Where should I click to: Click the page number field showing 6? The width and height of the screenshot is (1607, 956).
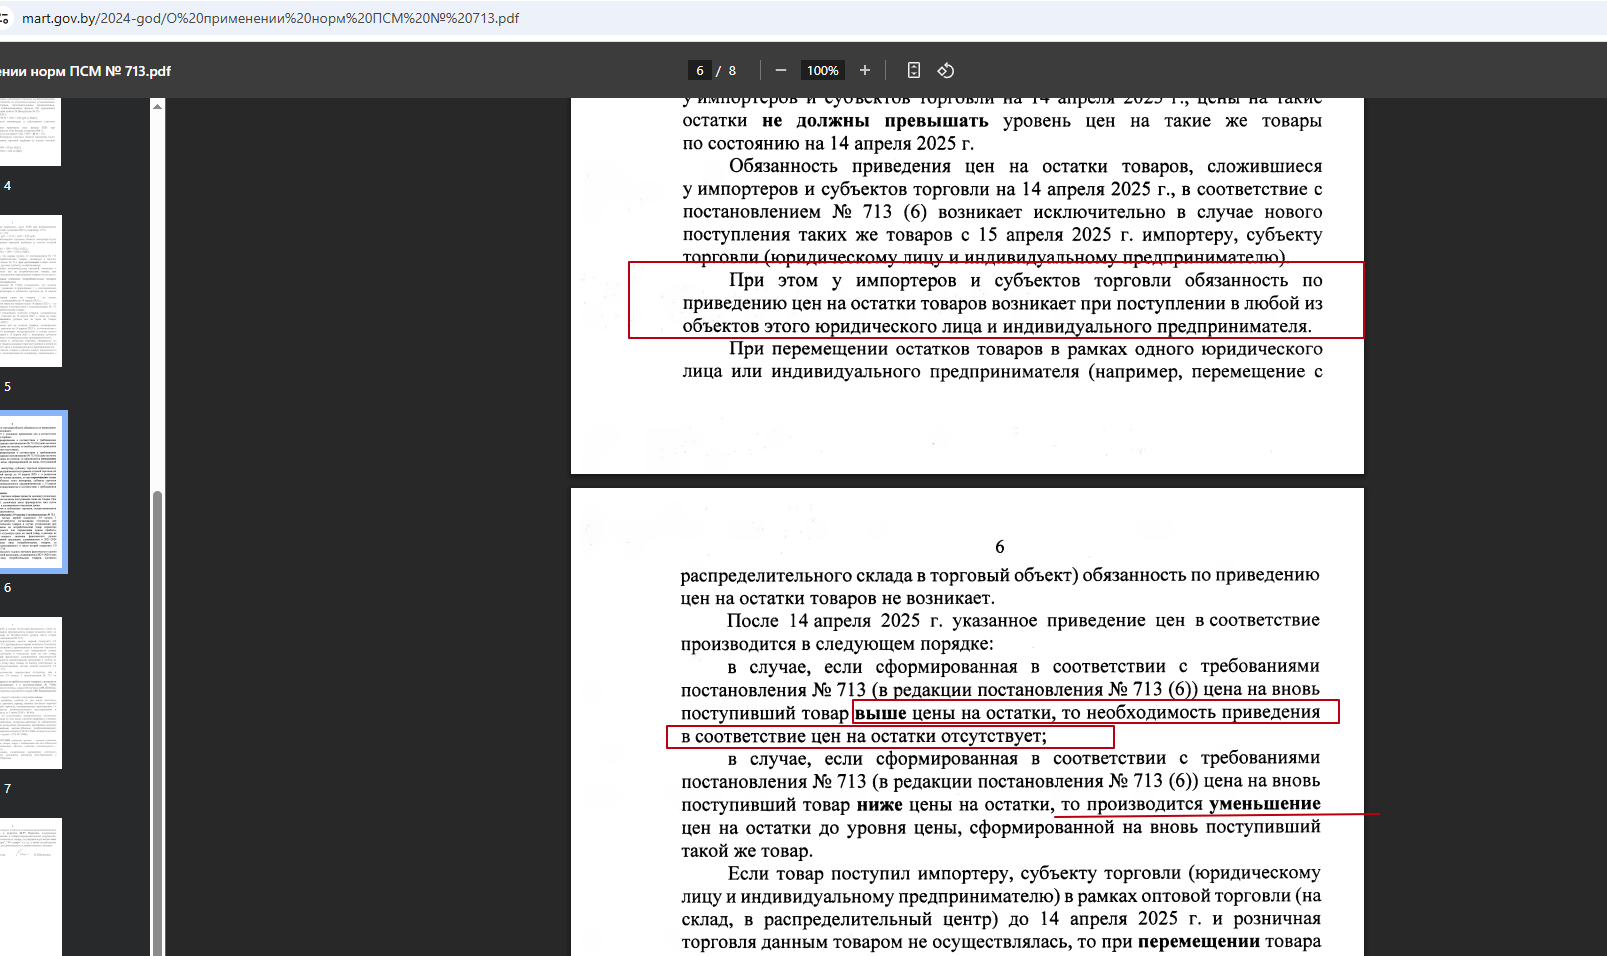700,70
